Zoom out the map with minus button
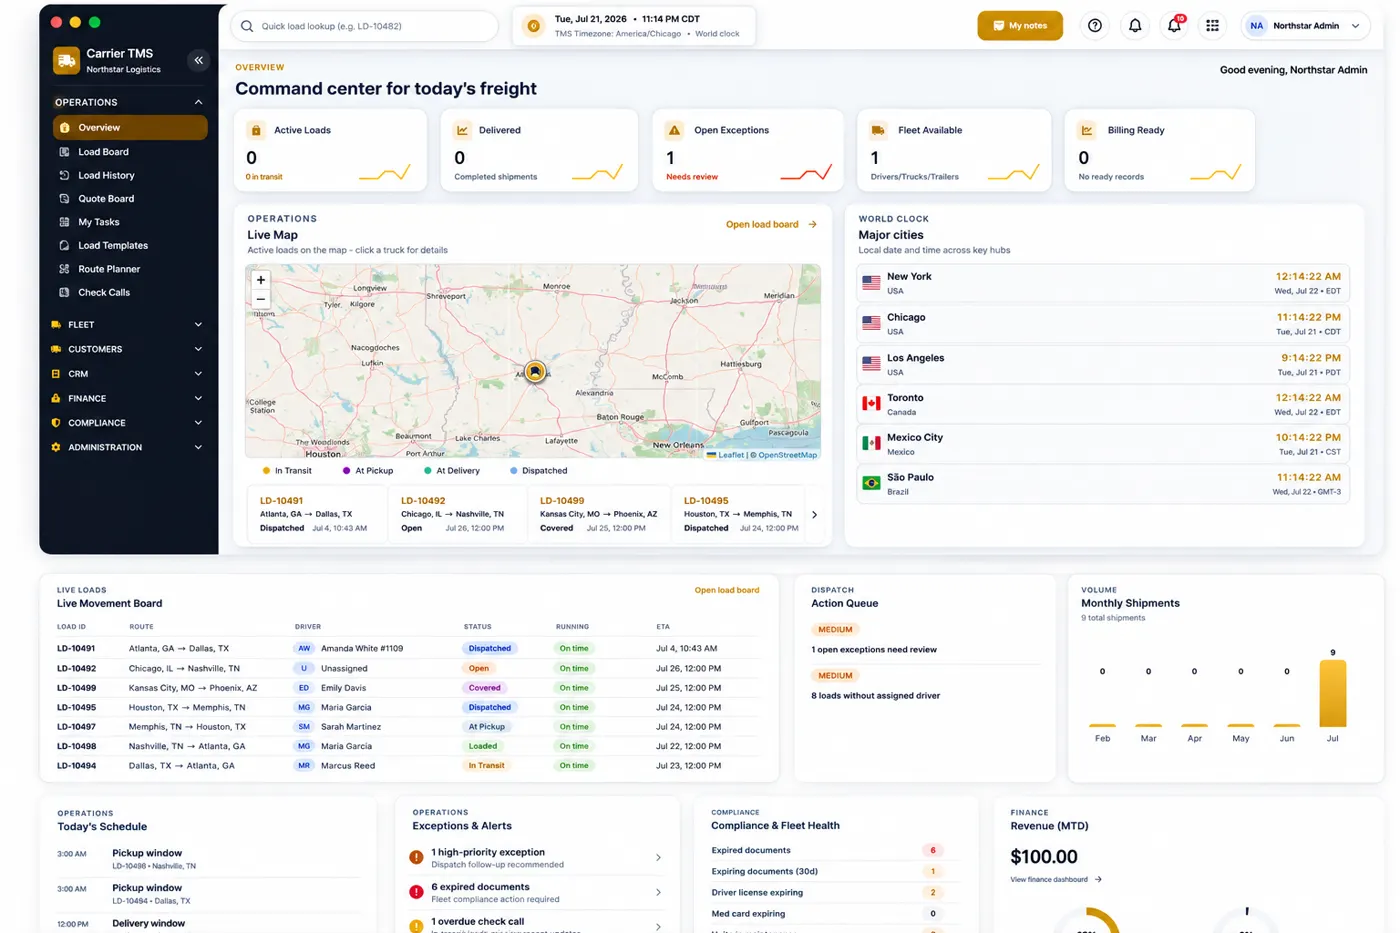Screen dimensions: 1400x933 coord(261,298)
